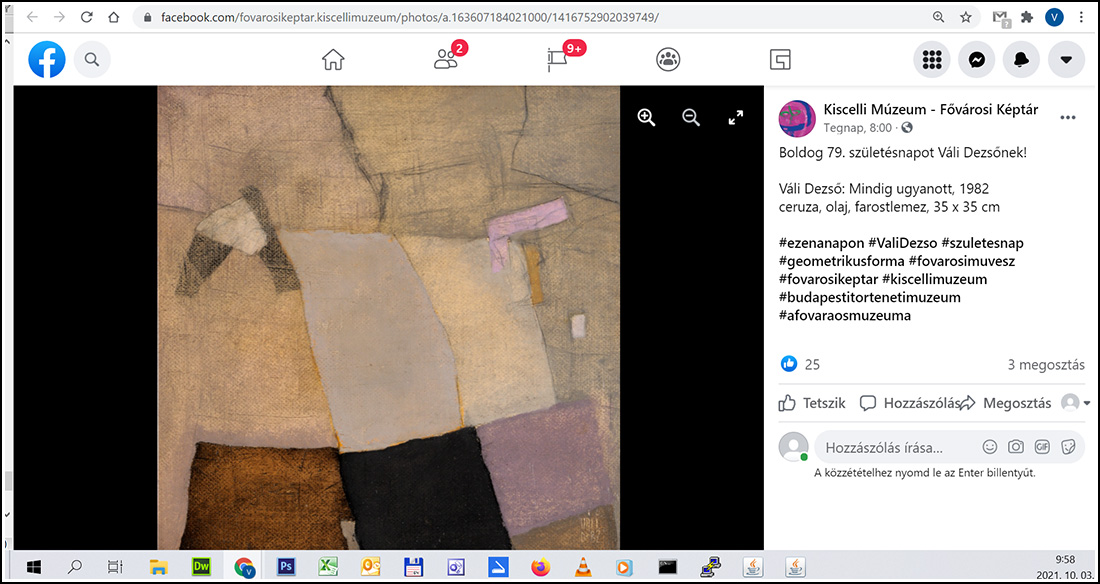Show Facebook notifications bell

pos(1021,60)
